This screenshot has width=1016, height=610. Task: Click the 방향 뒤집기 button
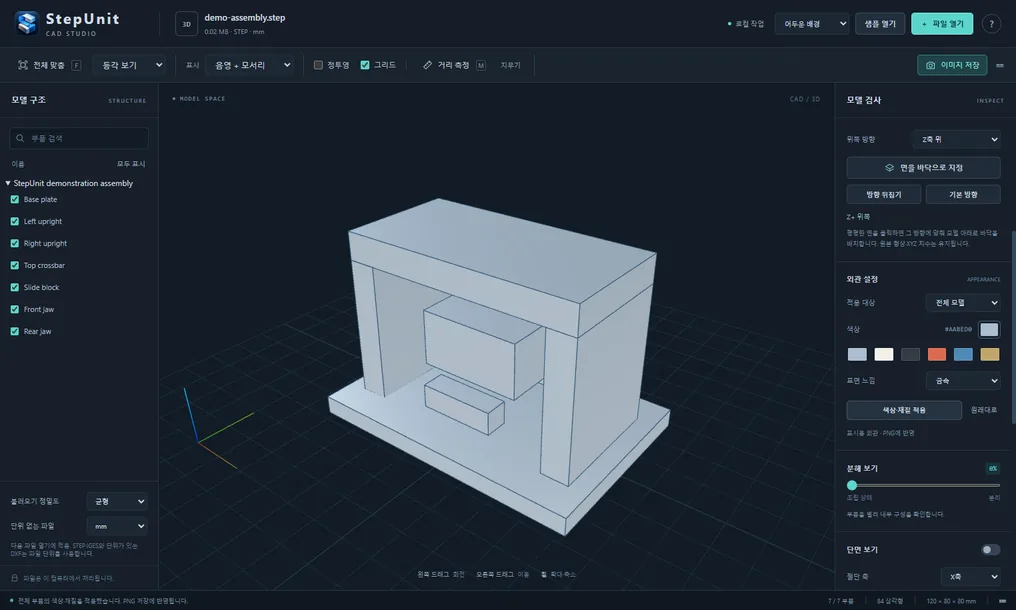(x=883, y=194)
